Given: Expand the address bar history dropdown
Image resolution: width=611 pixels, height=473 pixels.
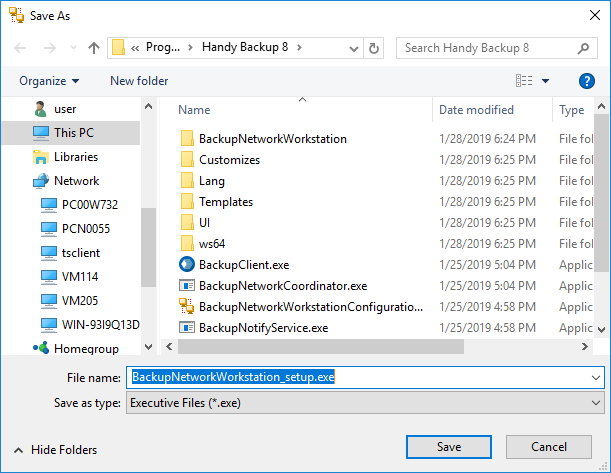Looking at the screenshot, I should 354,48.
